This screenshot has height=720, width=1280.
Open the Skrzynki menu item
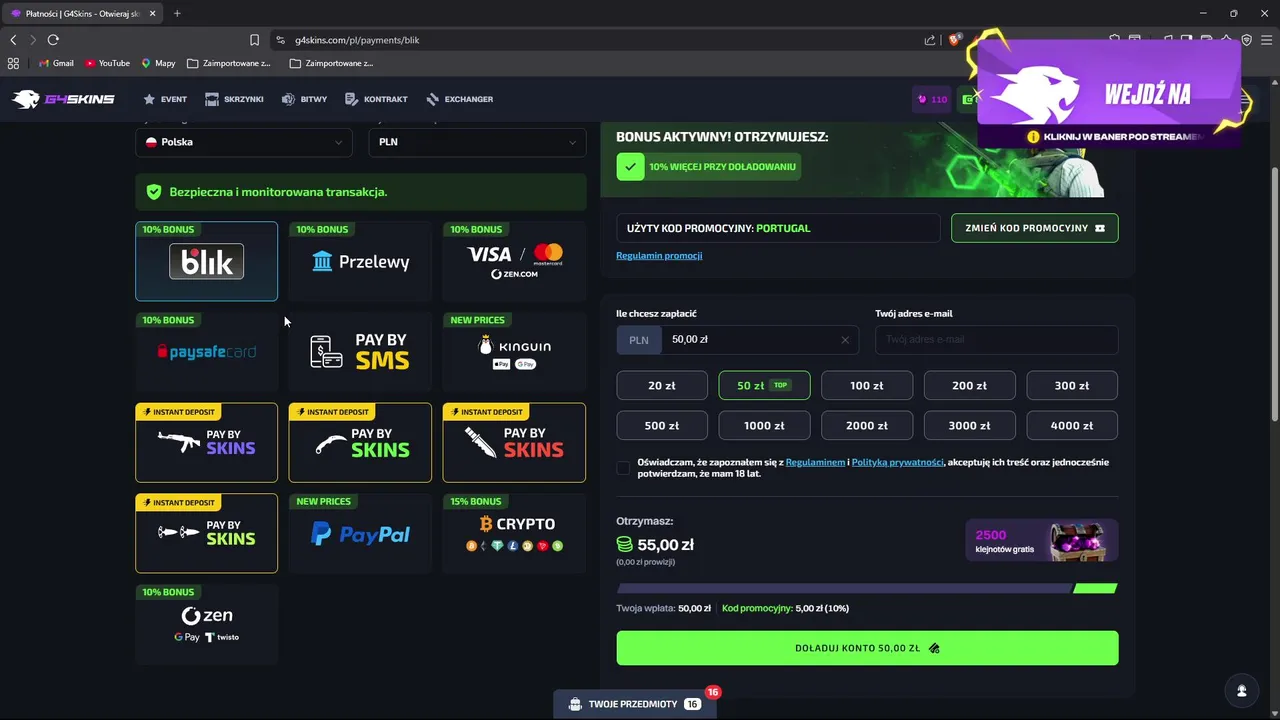(234, 99)
